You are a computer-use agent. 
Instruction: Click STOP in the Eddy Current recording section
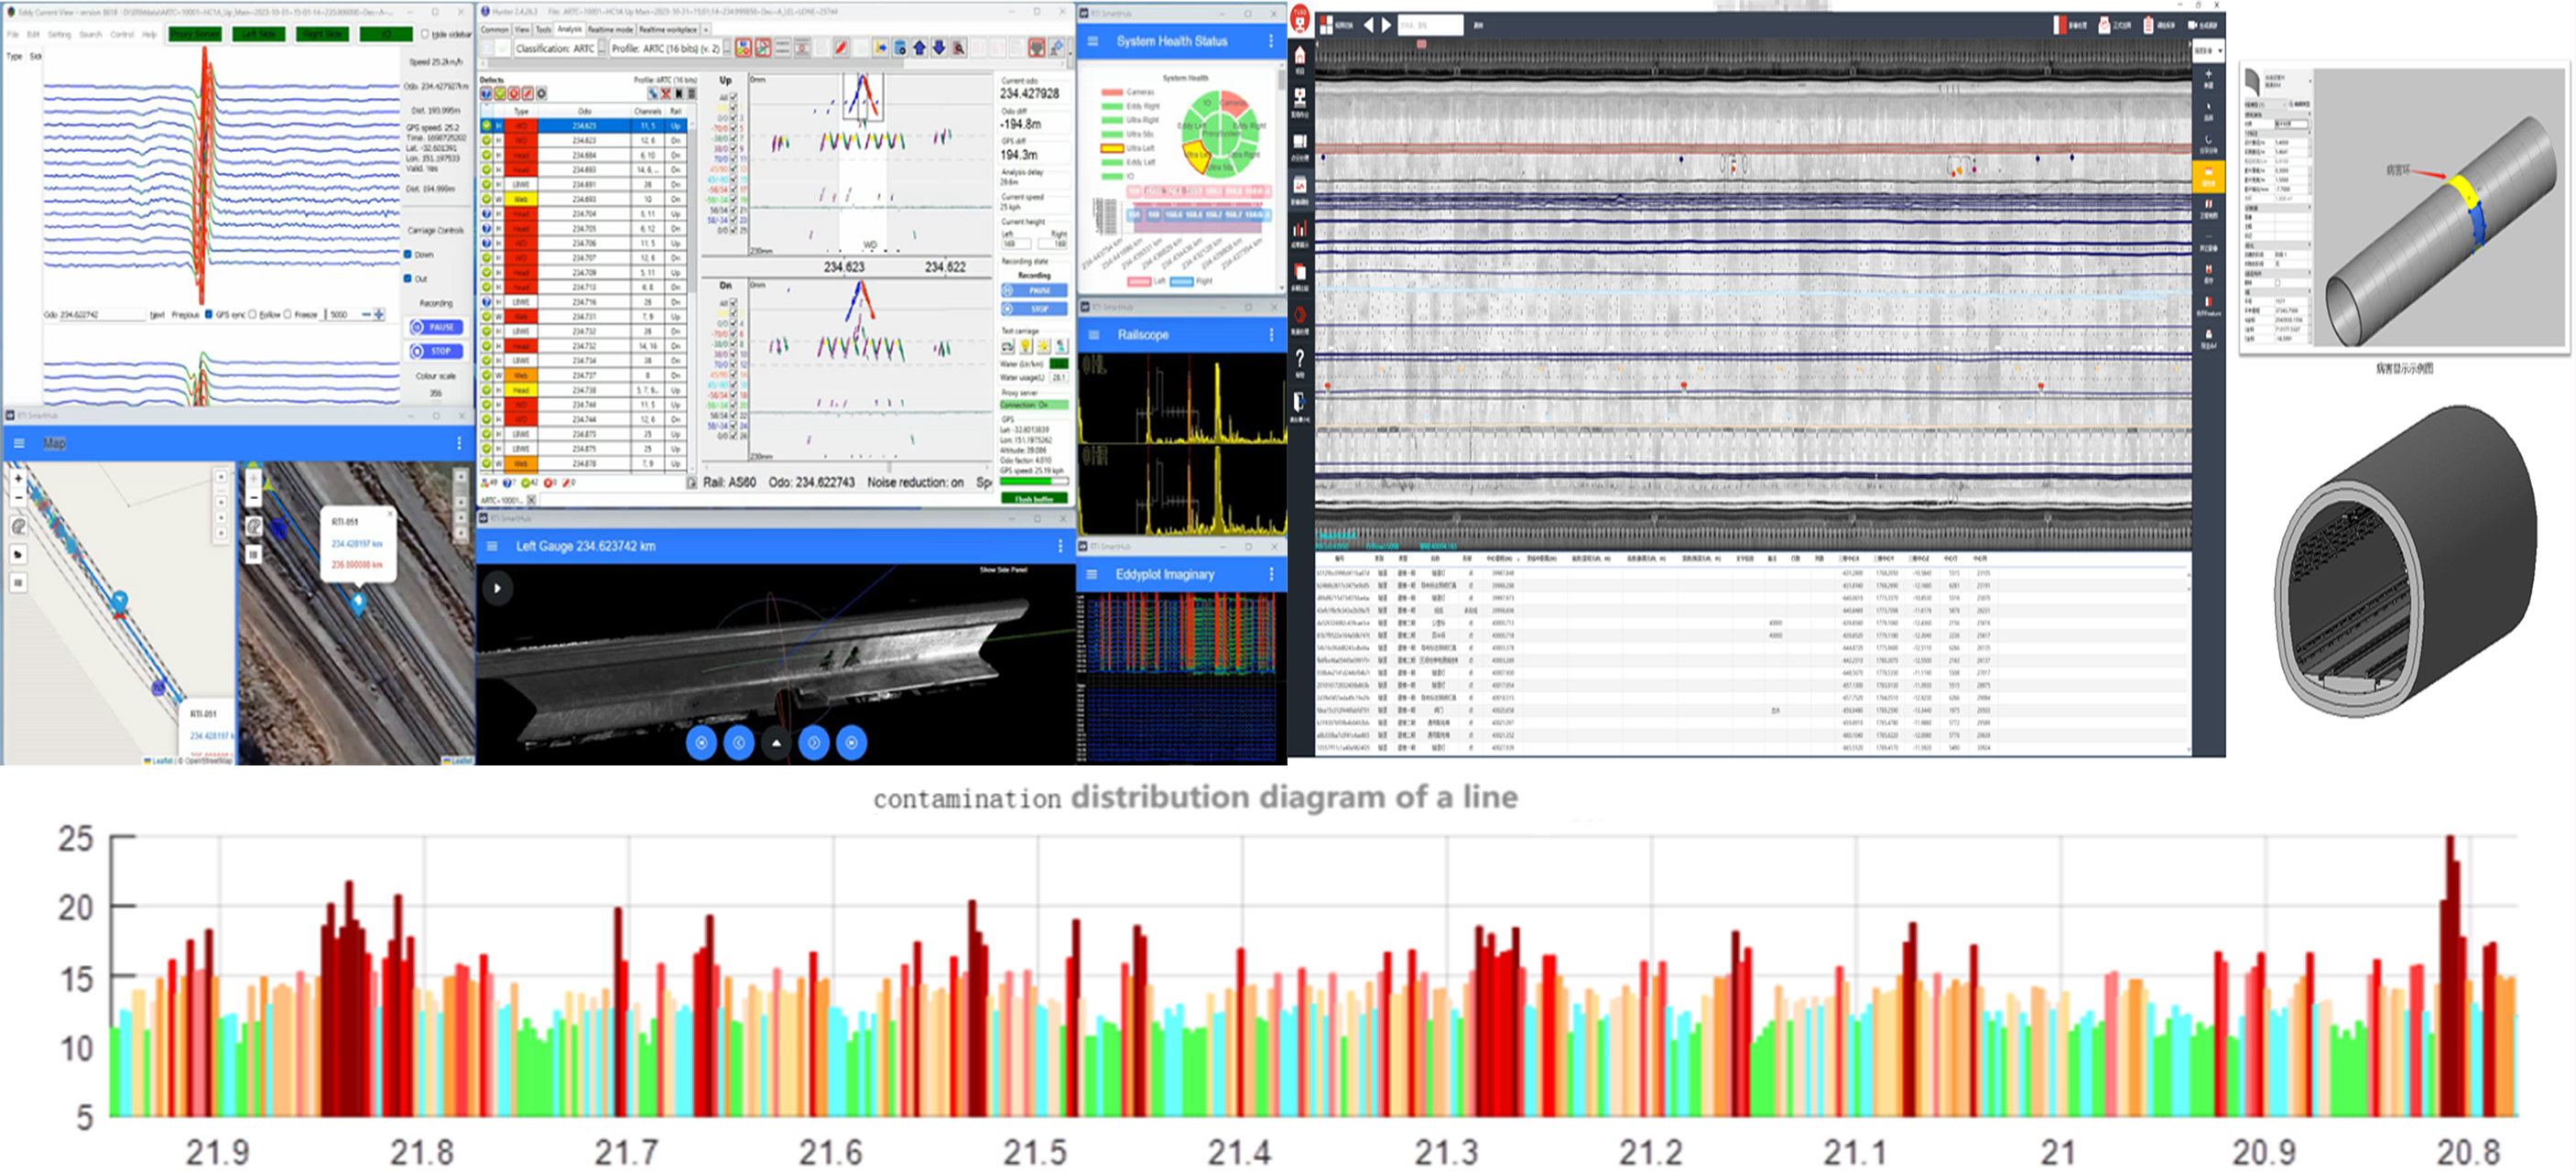pyautogui.click(x=435, y=351)
